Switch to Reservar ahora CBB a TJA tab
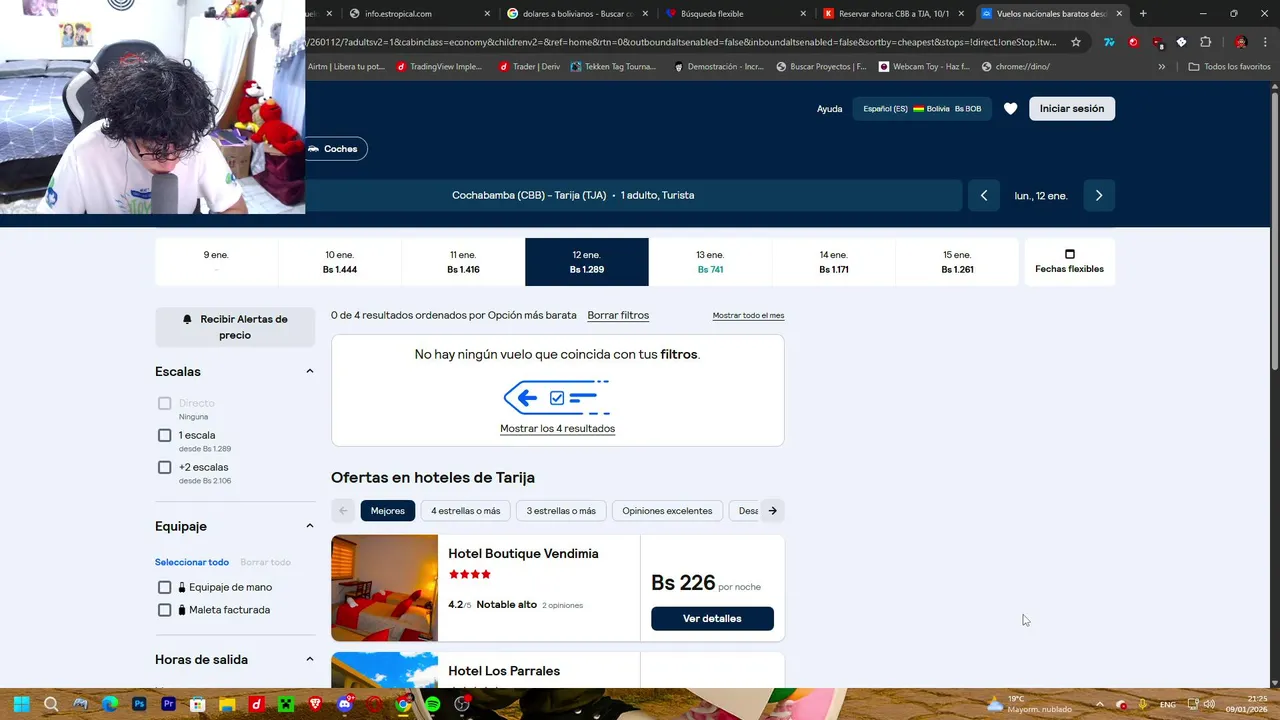 [x=893, y=14]
